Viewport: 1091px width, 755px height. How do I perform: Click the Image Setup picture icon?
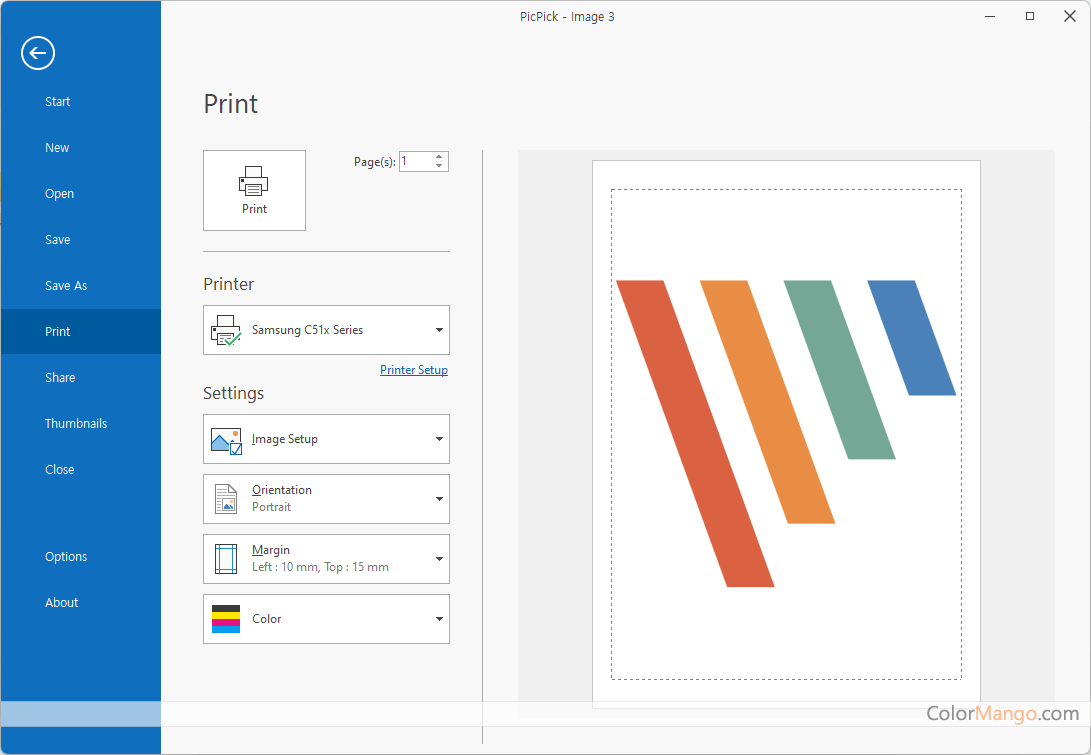[226, 440]
